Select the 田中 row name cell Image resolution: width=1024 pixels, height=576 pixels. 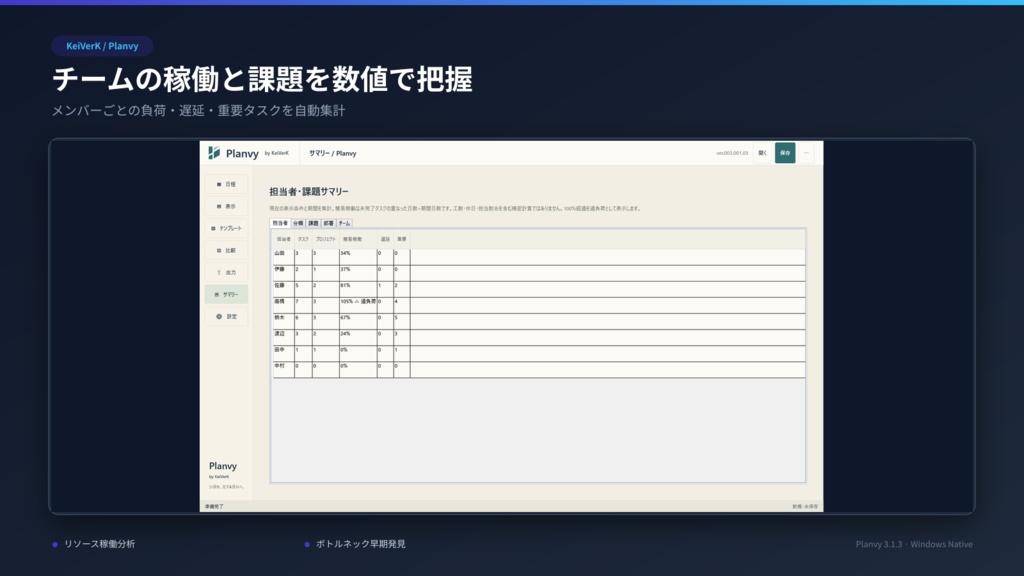[283, 353]
